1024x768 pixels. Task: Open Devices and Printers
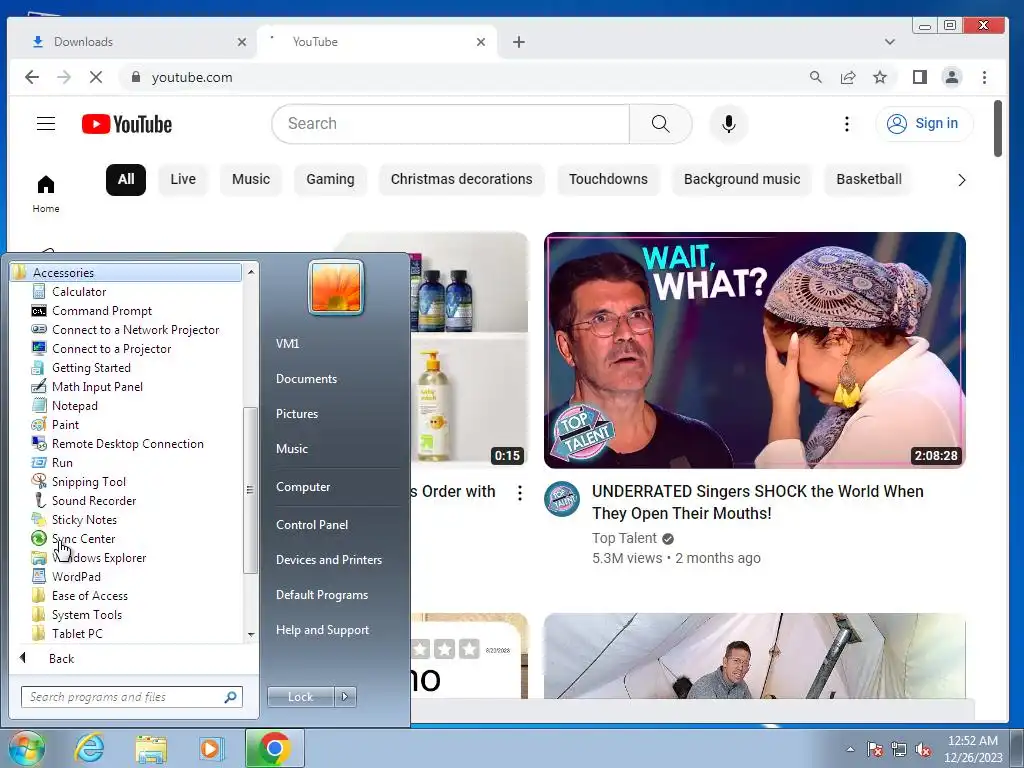(x=328, y=560)
